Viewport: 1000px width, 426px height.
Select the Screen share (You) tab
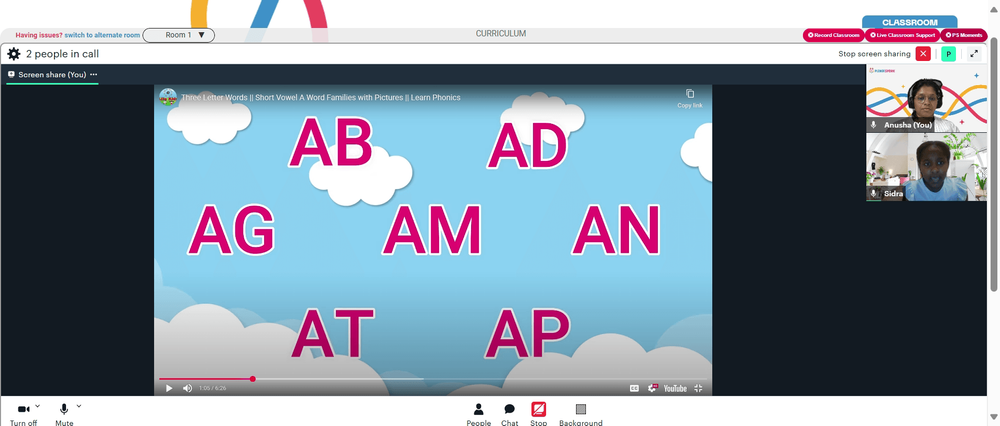point(52,75)
